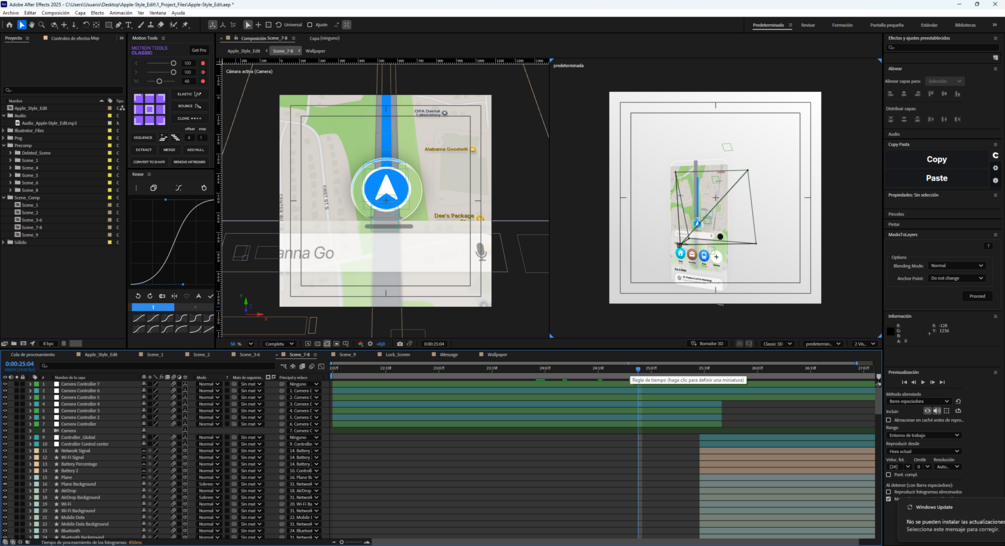The width and height of the screenshot is (1005, 546).
Task: Go to Home screen via house icon
Action: (x=9, y=25)
